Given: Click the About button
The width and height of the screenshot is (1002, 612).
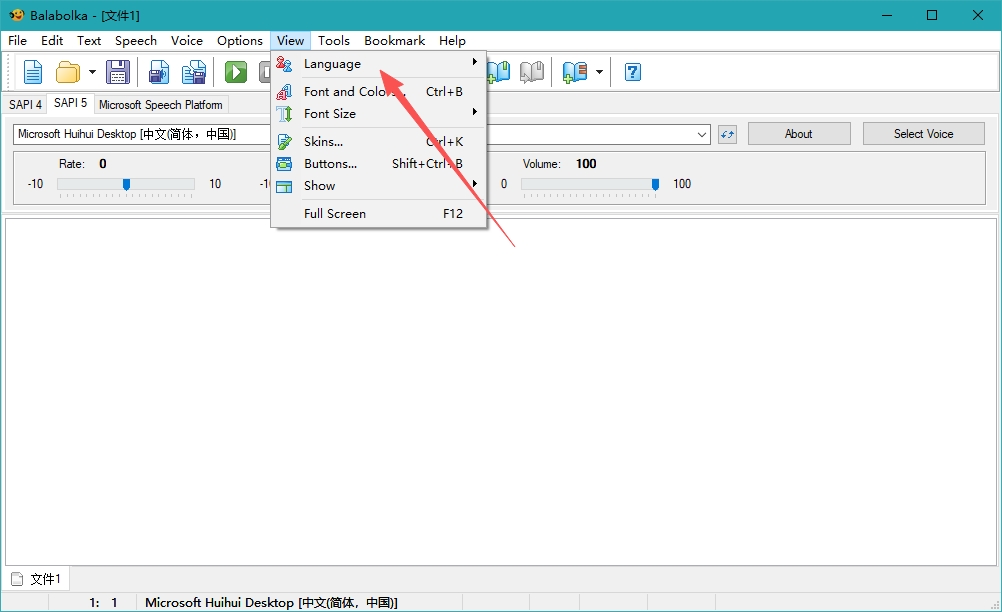Looking at the screenshot, I should click(799, 134).
